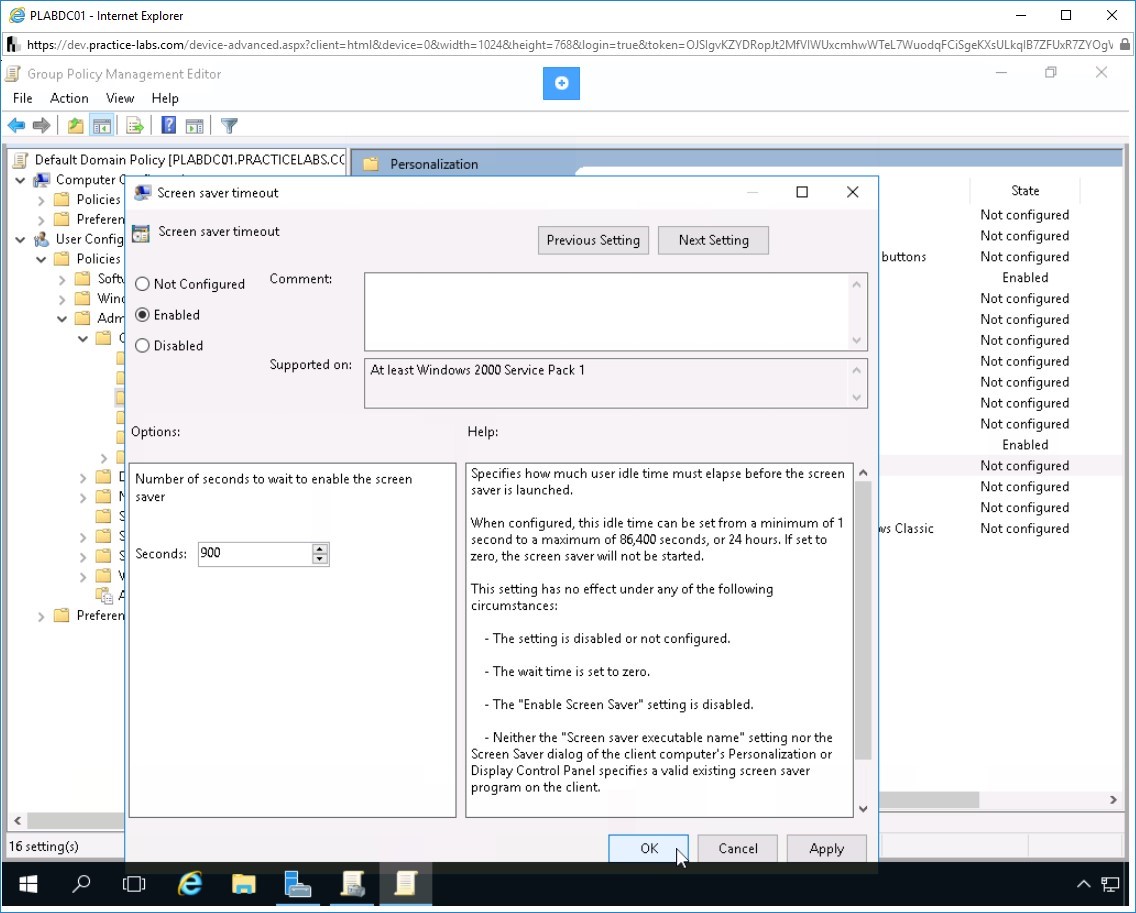Open the Action menu
The image size is (1136, 913).
(x=69, y=98)
